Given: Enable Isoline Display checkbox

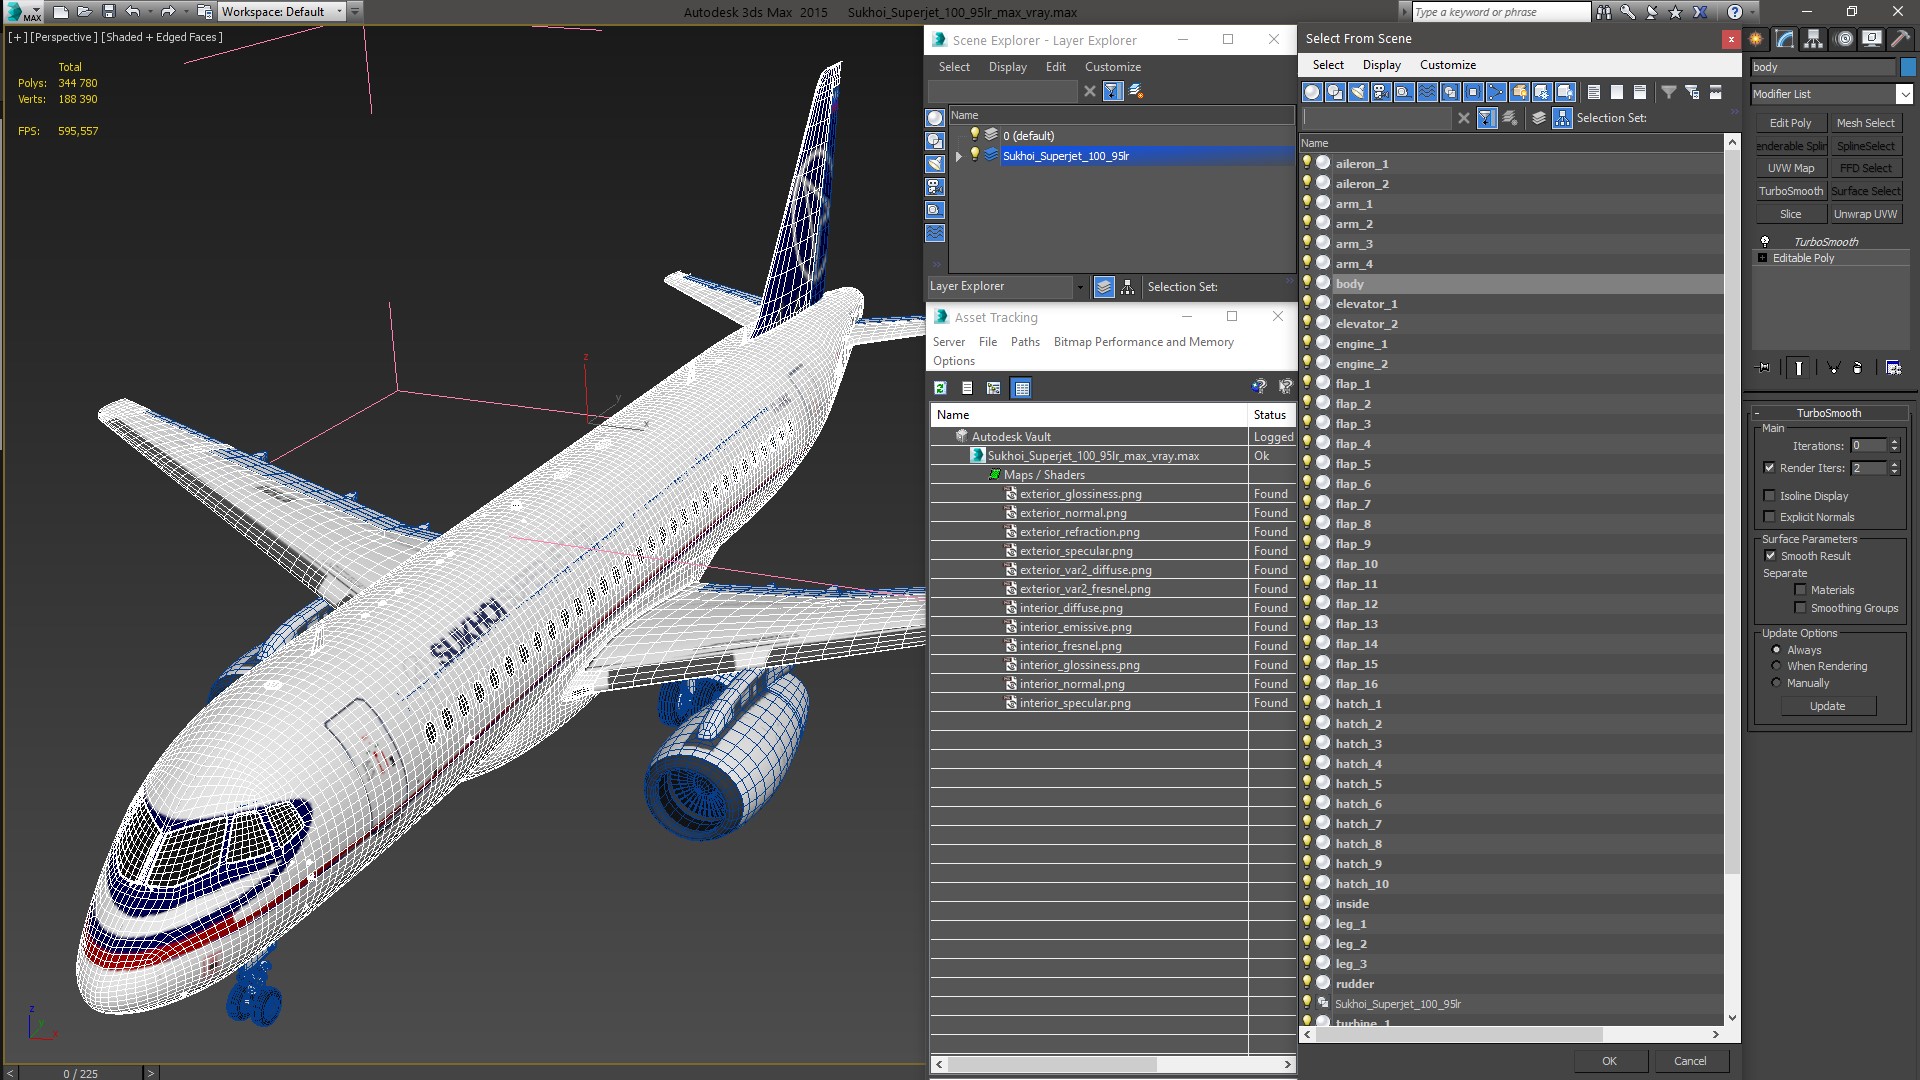Looking at the screenshot, I should click(1769, 496).
